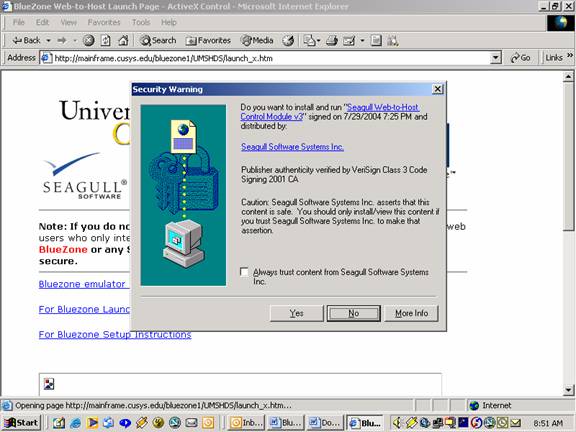
Task: Click the Refresh page icon
Action: click(106, 40)
